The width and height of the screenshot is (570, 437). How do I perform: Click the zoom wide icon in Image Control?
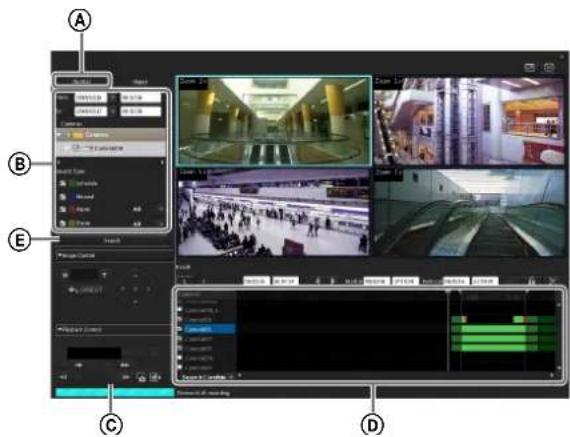[x=65, y=275]
